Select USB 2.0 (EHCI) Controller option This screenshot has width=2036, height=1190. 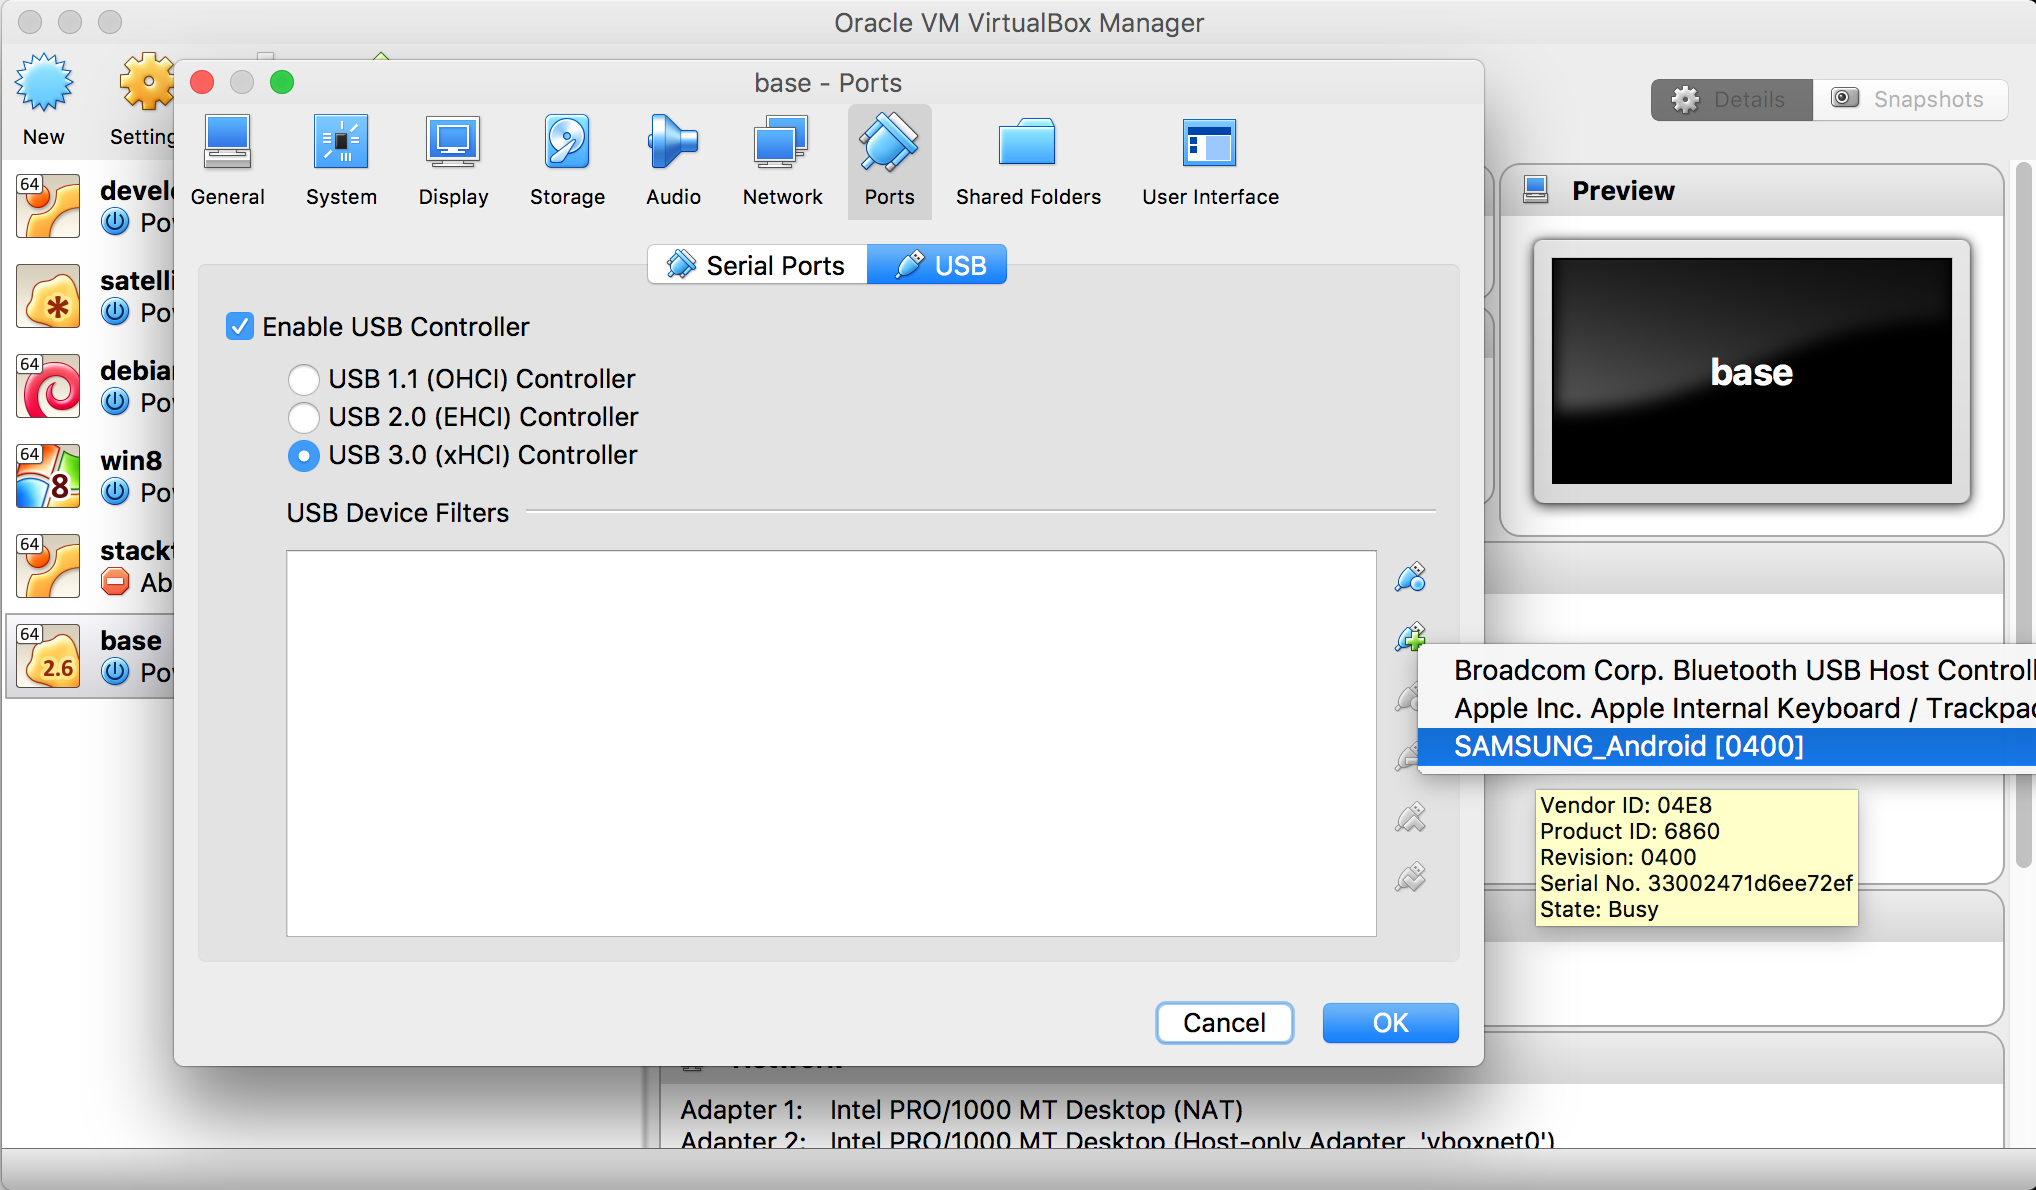(x=304, y=417)
